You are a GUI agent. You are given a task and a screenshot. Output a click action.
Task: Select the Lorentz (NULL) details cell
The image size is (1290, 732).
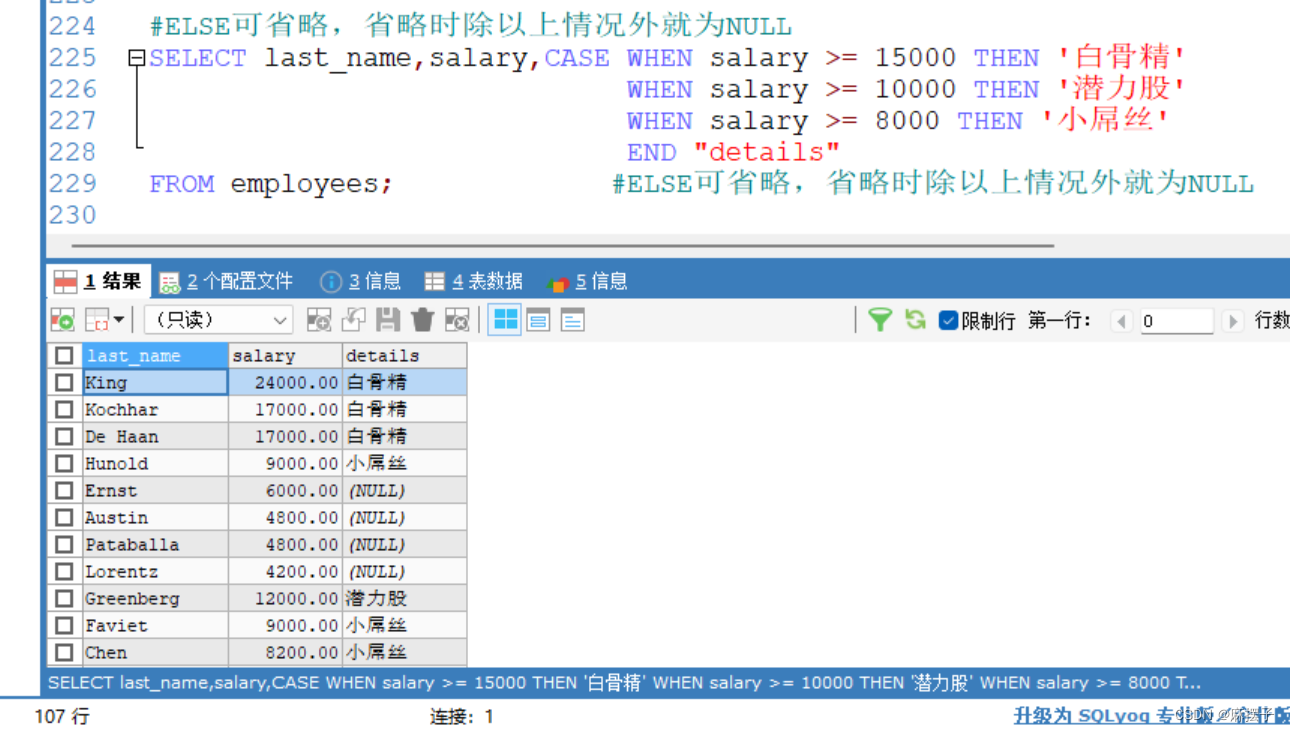pyautogui.click(x=404, y=571)
